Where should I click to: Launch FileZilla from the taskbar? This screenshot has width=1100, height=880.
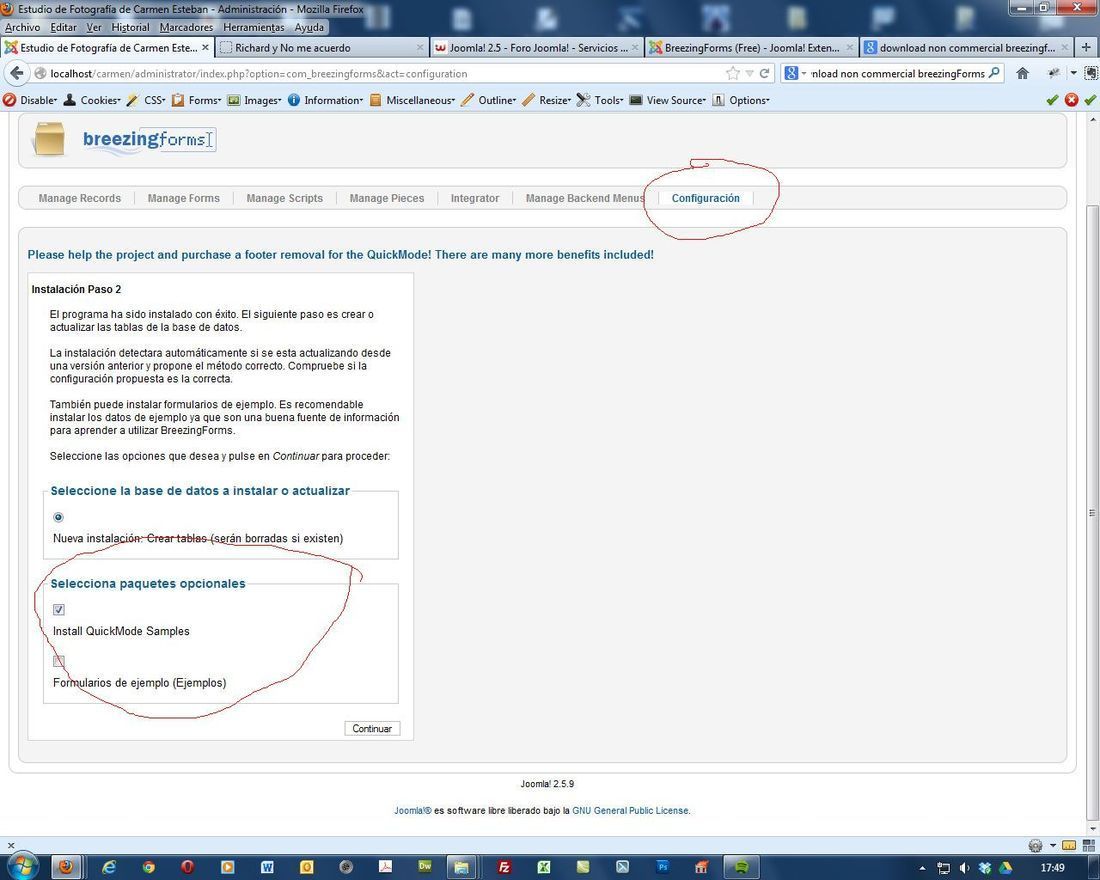tap(504, 867)
